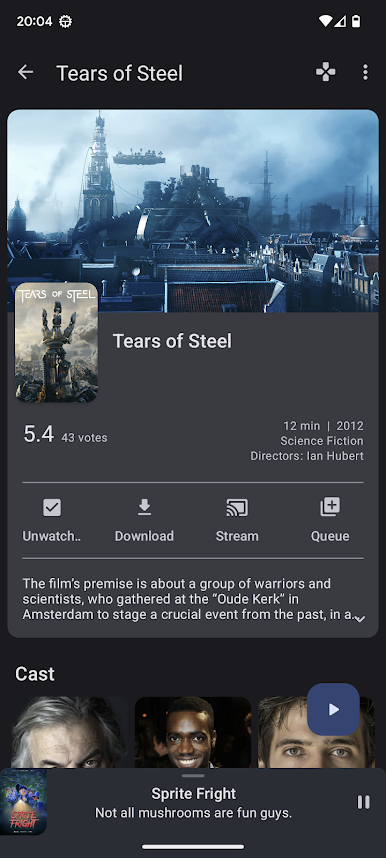386x858 pixels.
Task: Select the first cast member photo
Action: point(69,732)
